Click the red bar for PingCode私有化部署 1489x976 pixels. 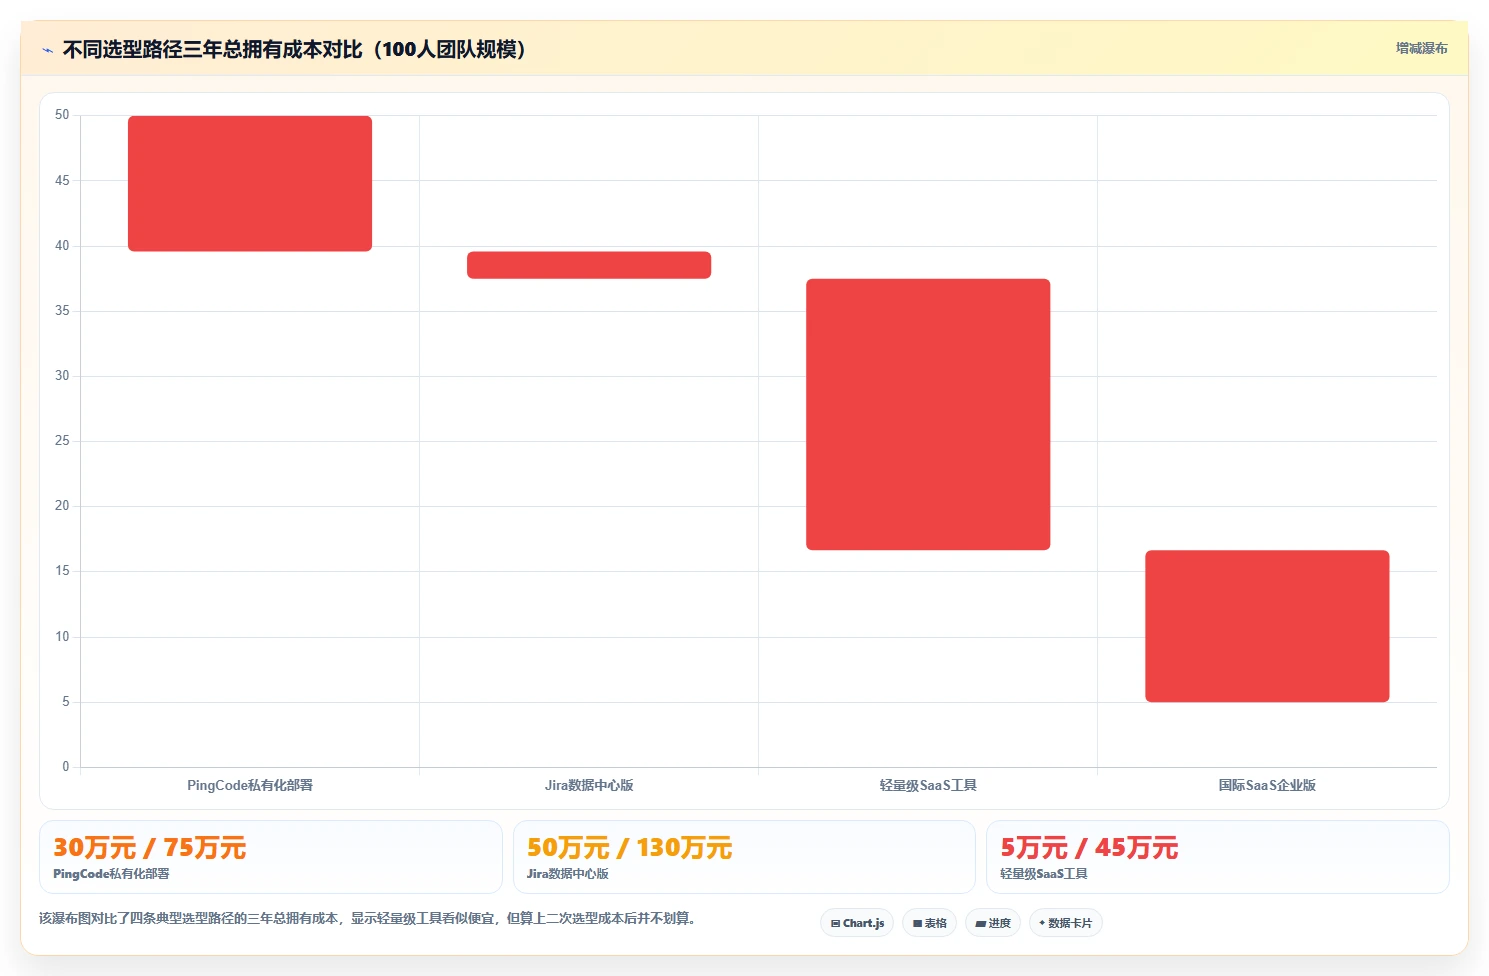[250, 183]
